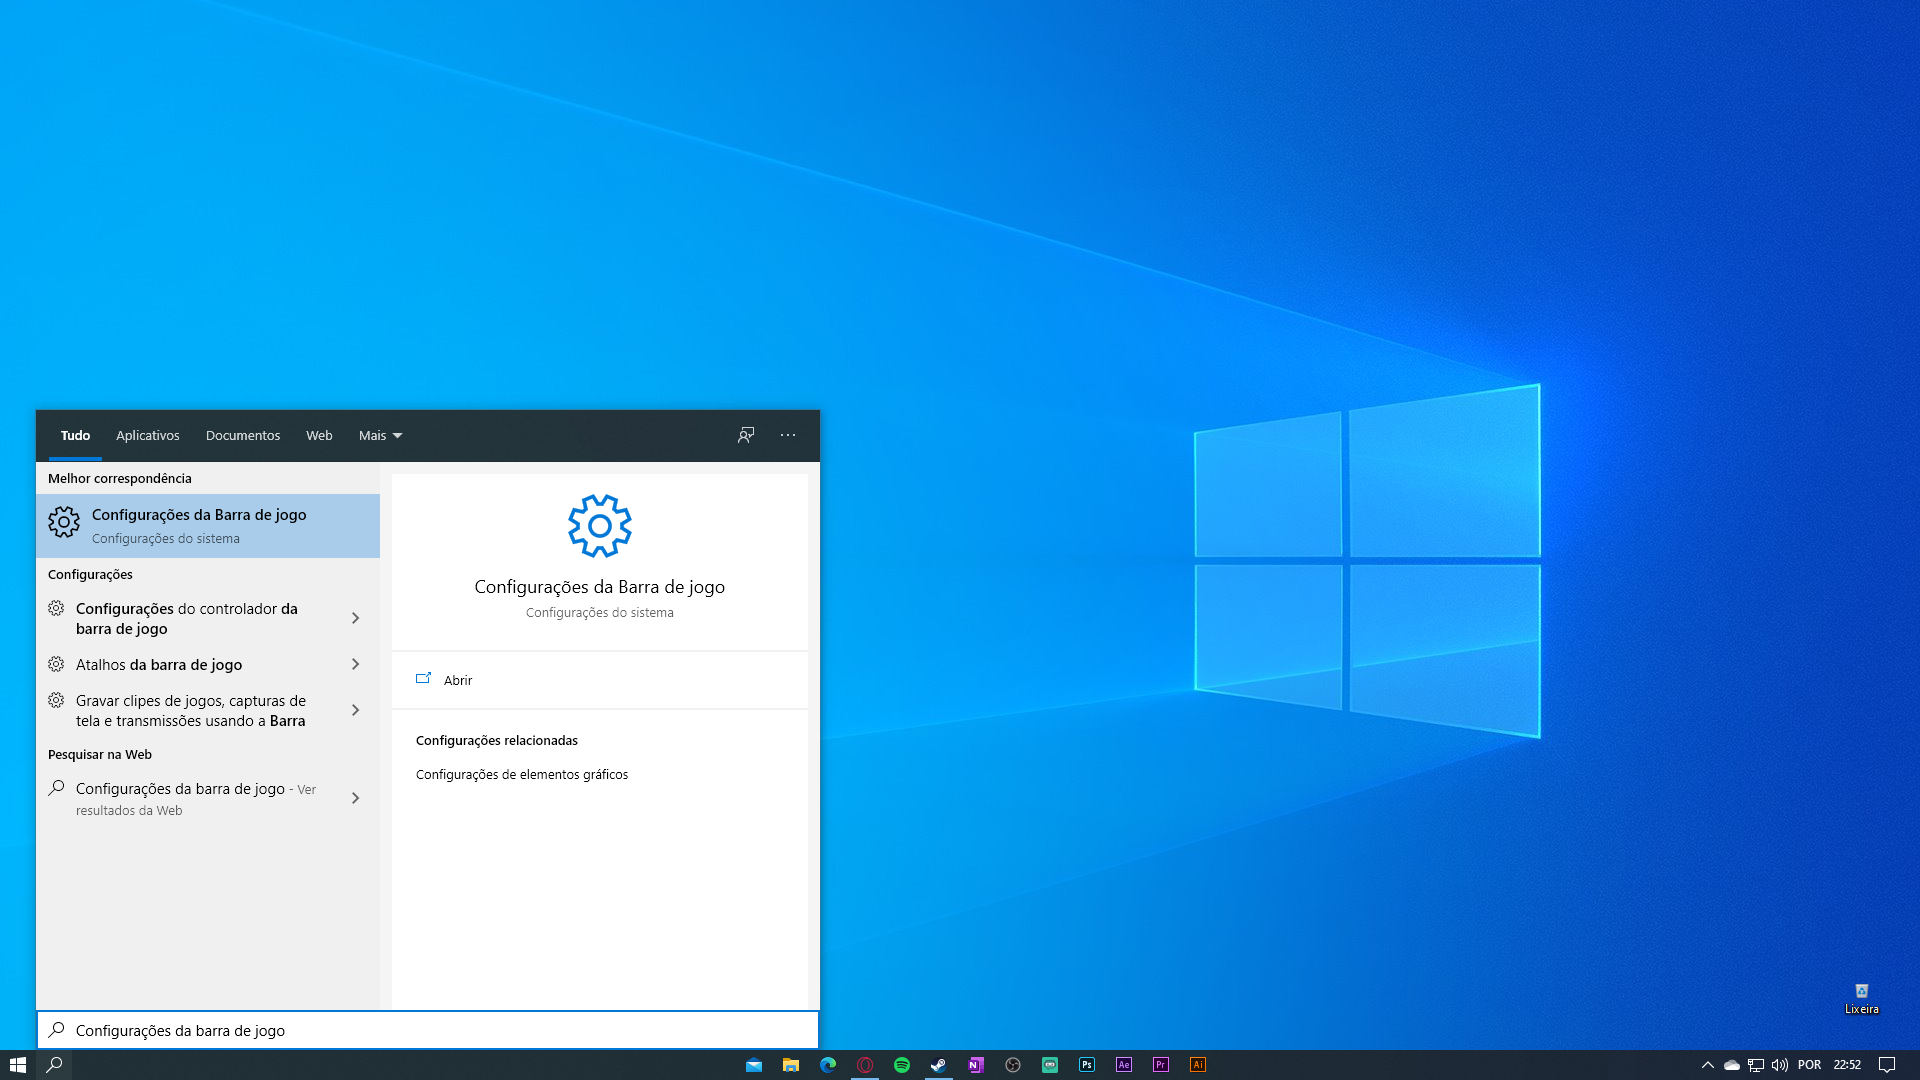
Task: Open OneNote from the taskbar
Action: (976, 1065)
